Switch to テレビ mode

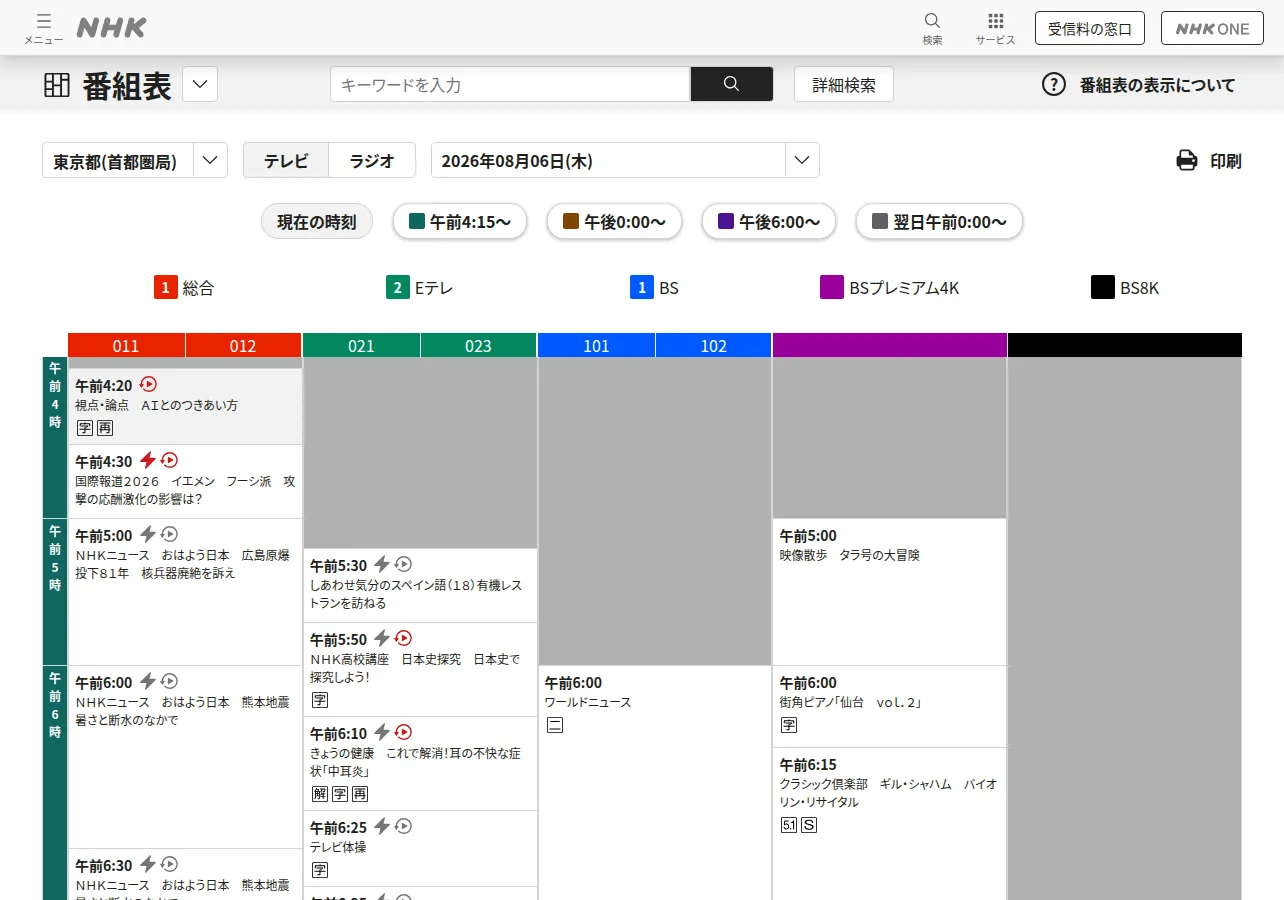[286, 160]
